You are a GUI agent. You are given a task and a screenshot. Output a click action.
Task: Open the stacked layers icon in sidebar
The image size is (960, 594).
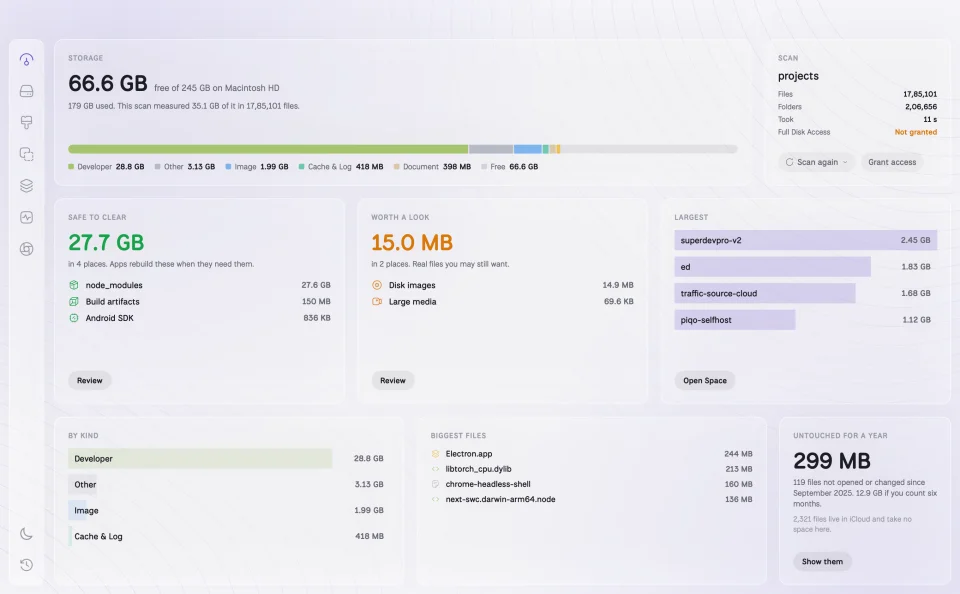(x=26, y=186)
